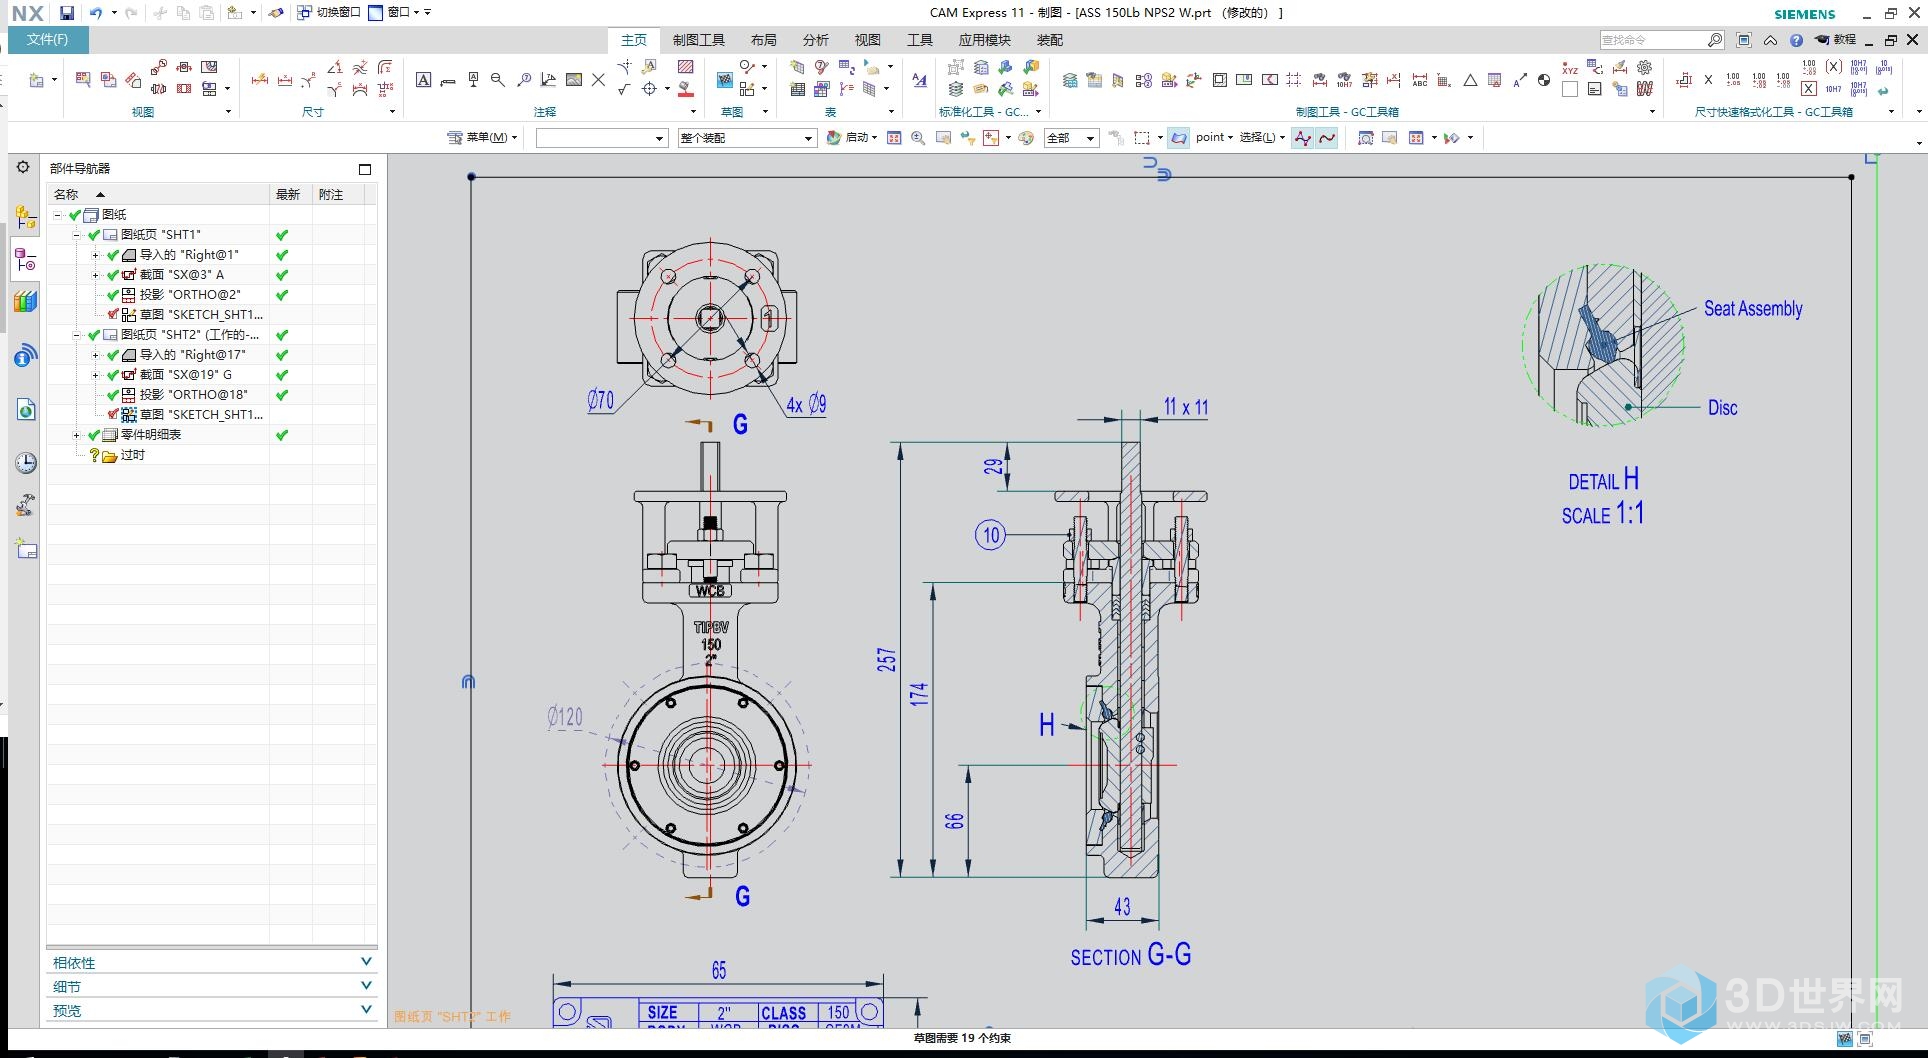
Task: Toggle the create inferred constraints sketch button
Action: point(1327,138)
